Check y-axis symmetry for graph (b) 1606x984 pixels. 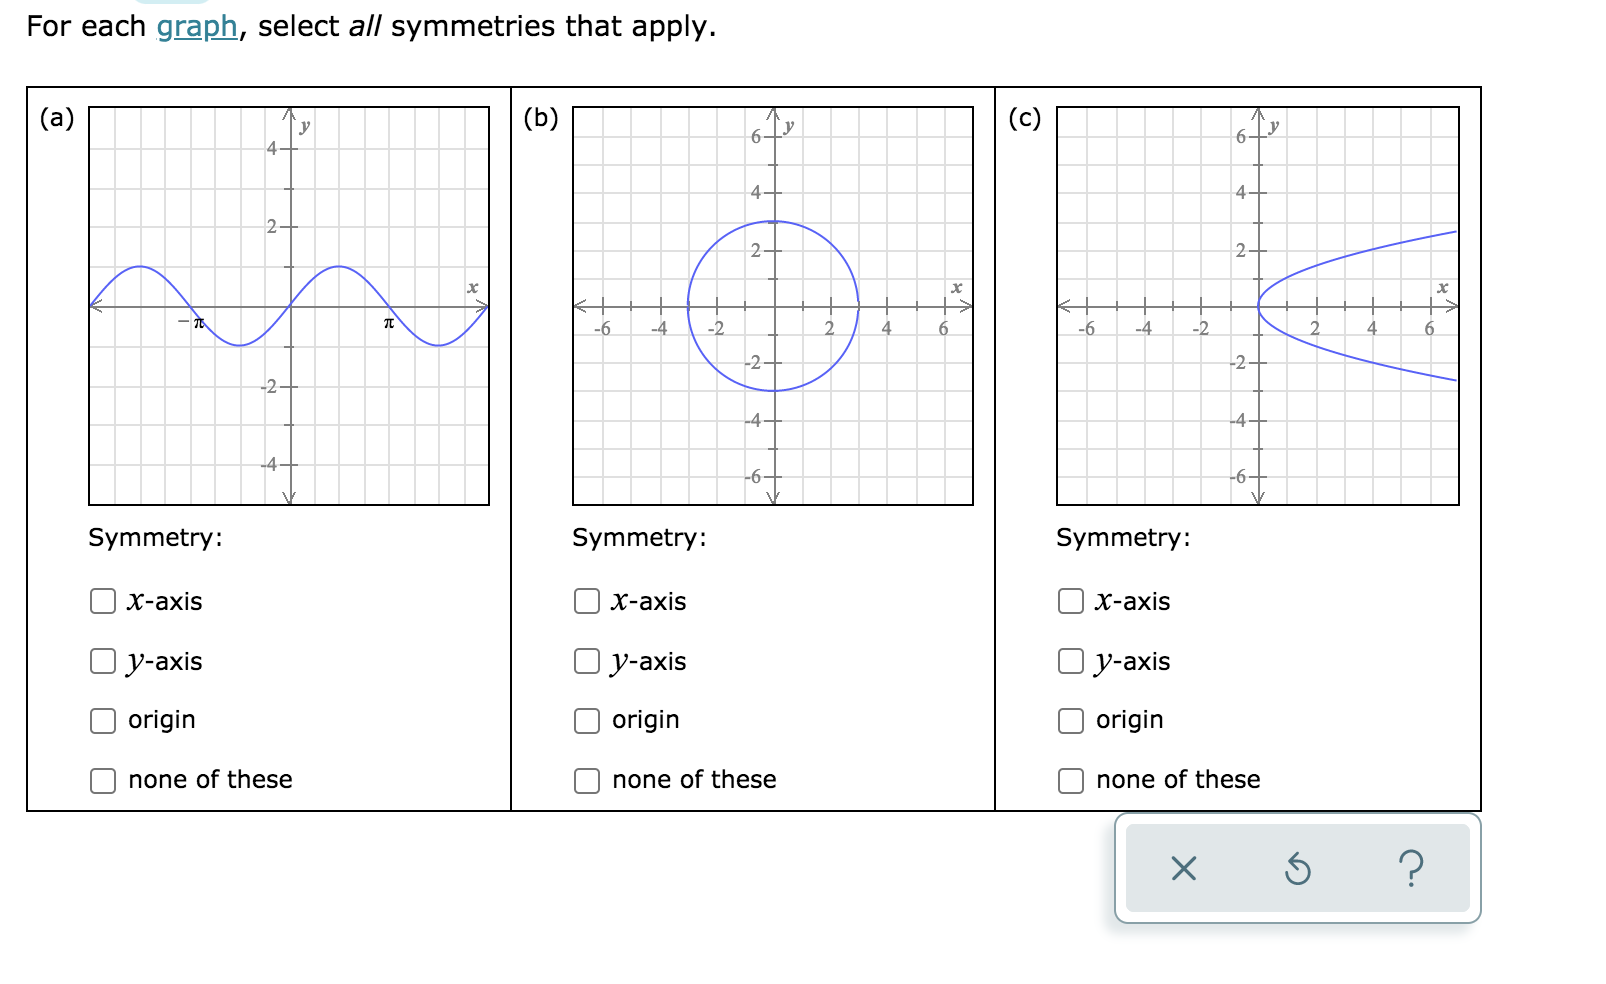587,661
